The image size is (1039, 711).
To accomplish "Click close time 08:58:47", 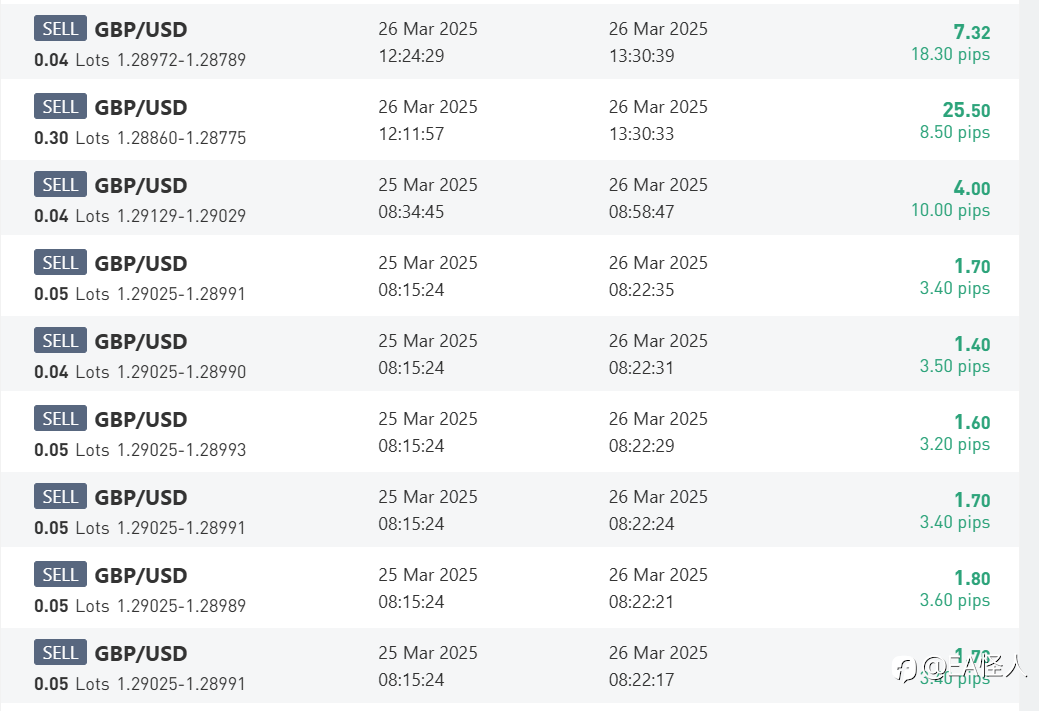I will 641,212.
